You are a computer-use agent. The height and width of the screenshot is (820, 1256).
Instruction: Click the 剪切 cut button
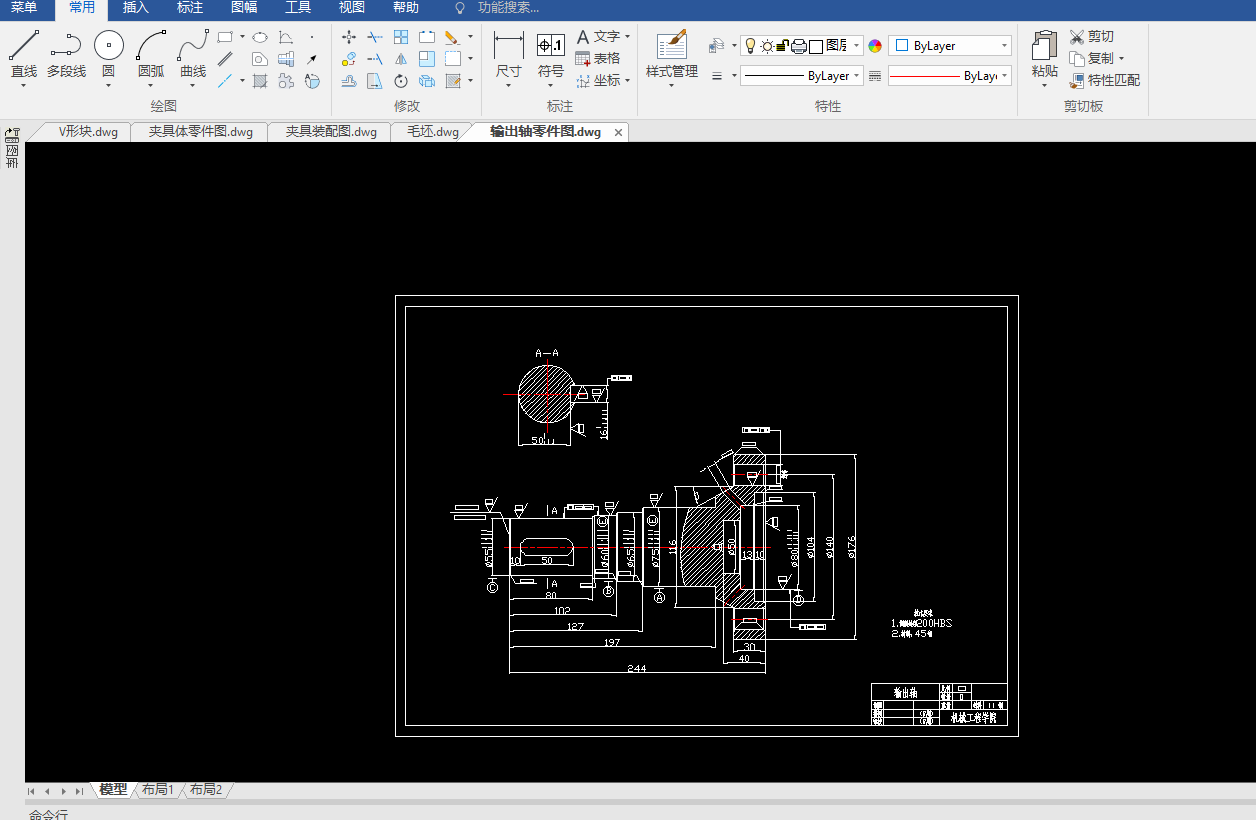click(1092, 37)
